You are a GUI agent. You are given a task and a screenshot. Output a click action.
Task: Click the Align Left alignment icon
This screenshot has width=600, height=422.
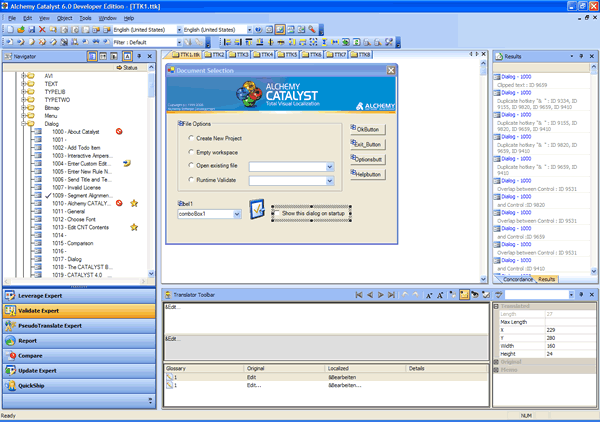pyautogui.click(x=227, y=42)
